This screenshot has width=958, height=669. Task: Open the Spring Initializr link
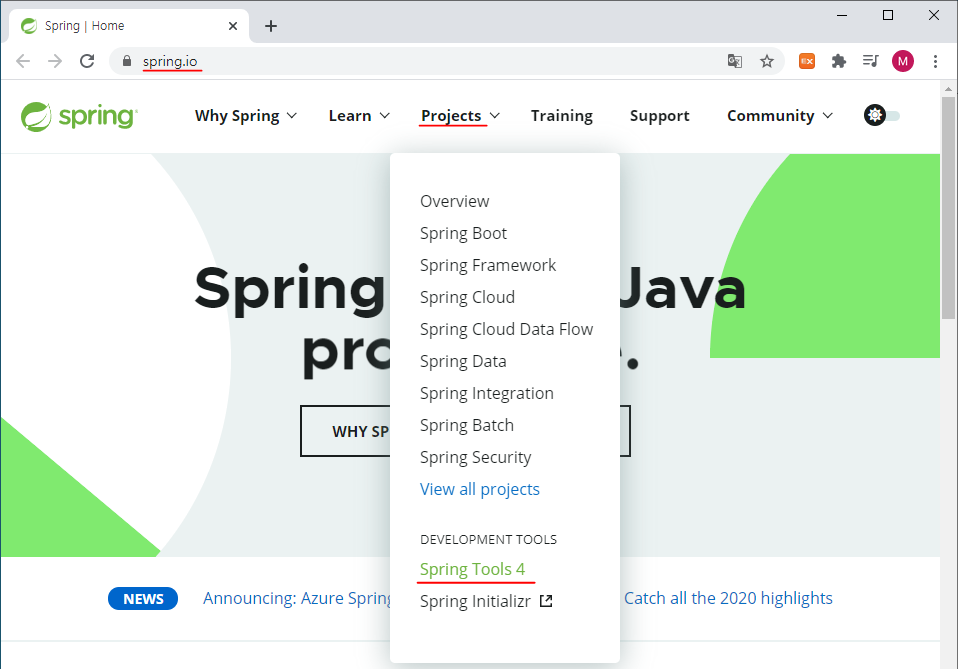tap(475, 601)
